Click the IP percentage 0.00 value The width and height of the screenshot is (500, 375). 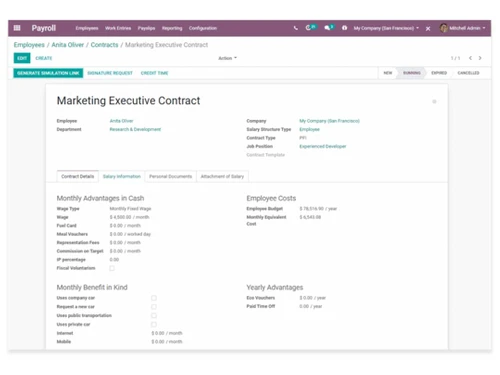(114, 259)
